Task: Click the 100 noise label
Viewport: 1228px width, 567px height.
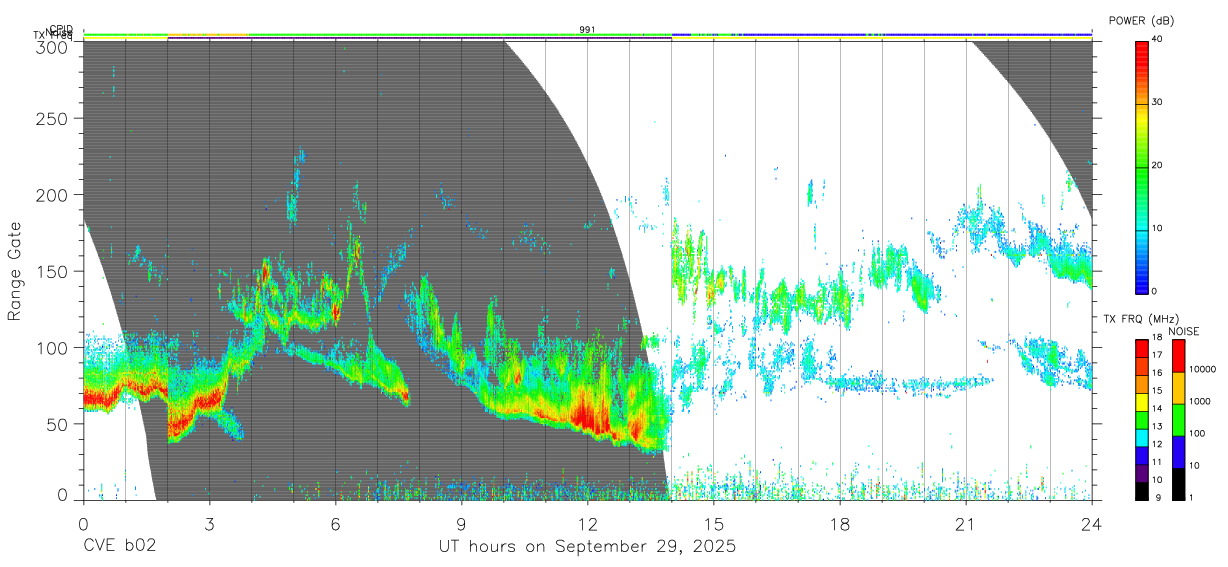Action: (x=1198, y=433)
